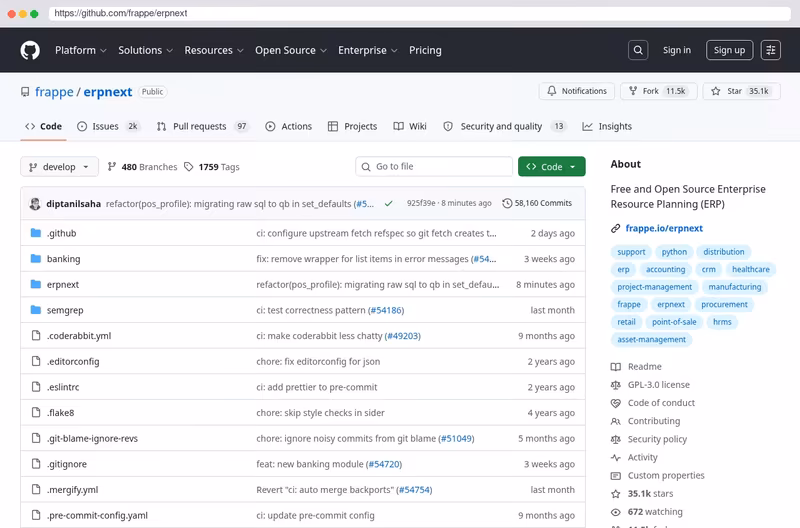Click the book icon beside Readme
Screen dimensions: 800x528
tap(616, 367)
